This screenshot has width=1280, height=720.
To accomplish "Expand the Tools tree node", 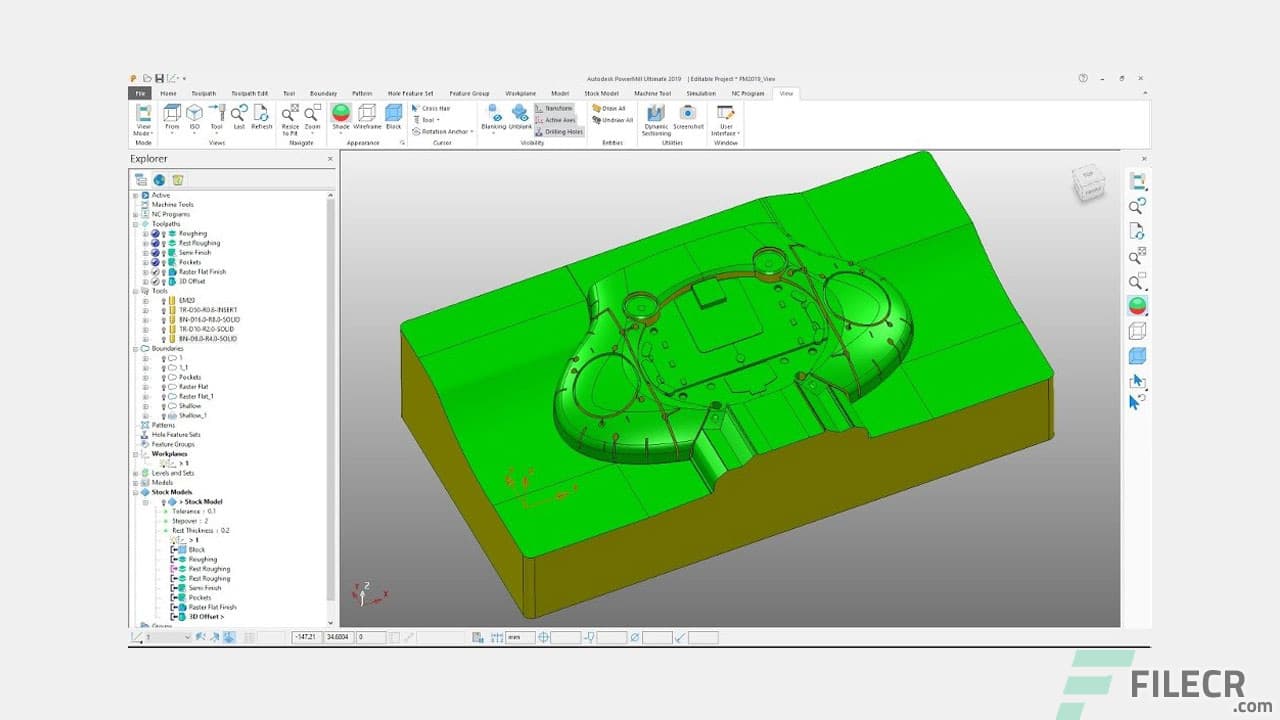I will (x=137, y=291).
